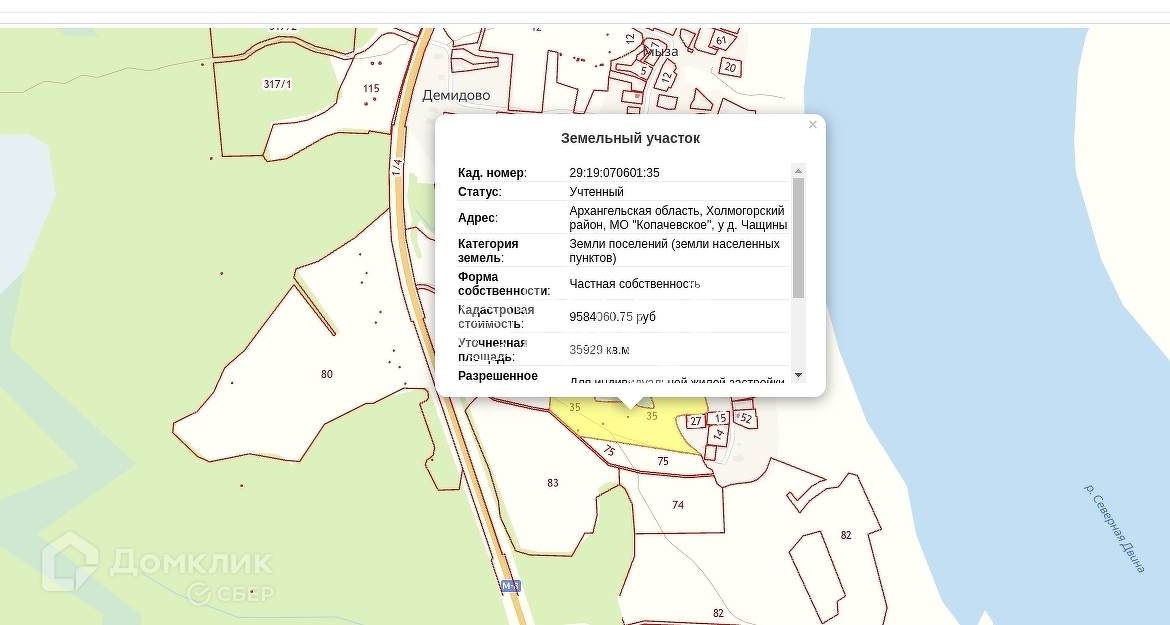Select parcel 74 on the map

tap(678, 505)
